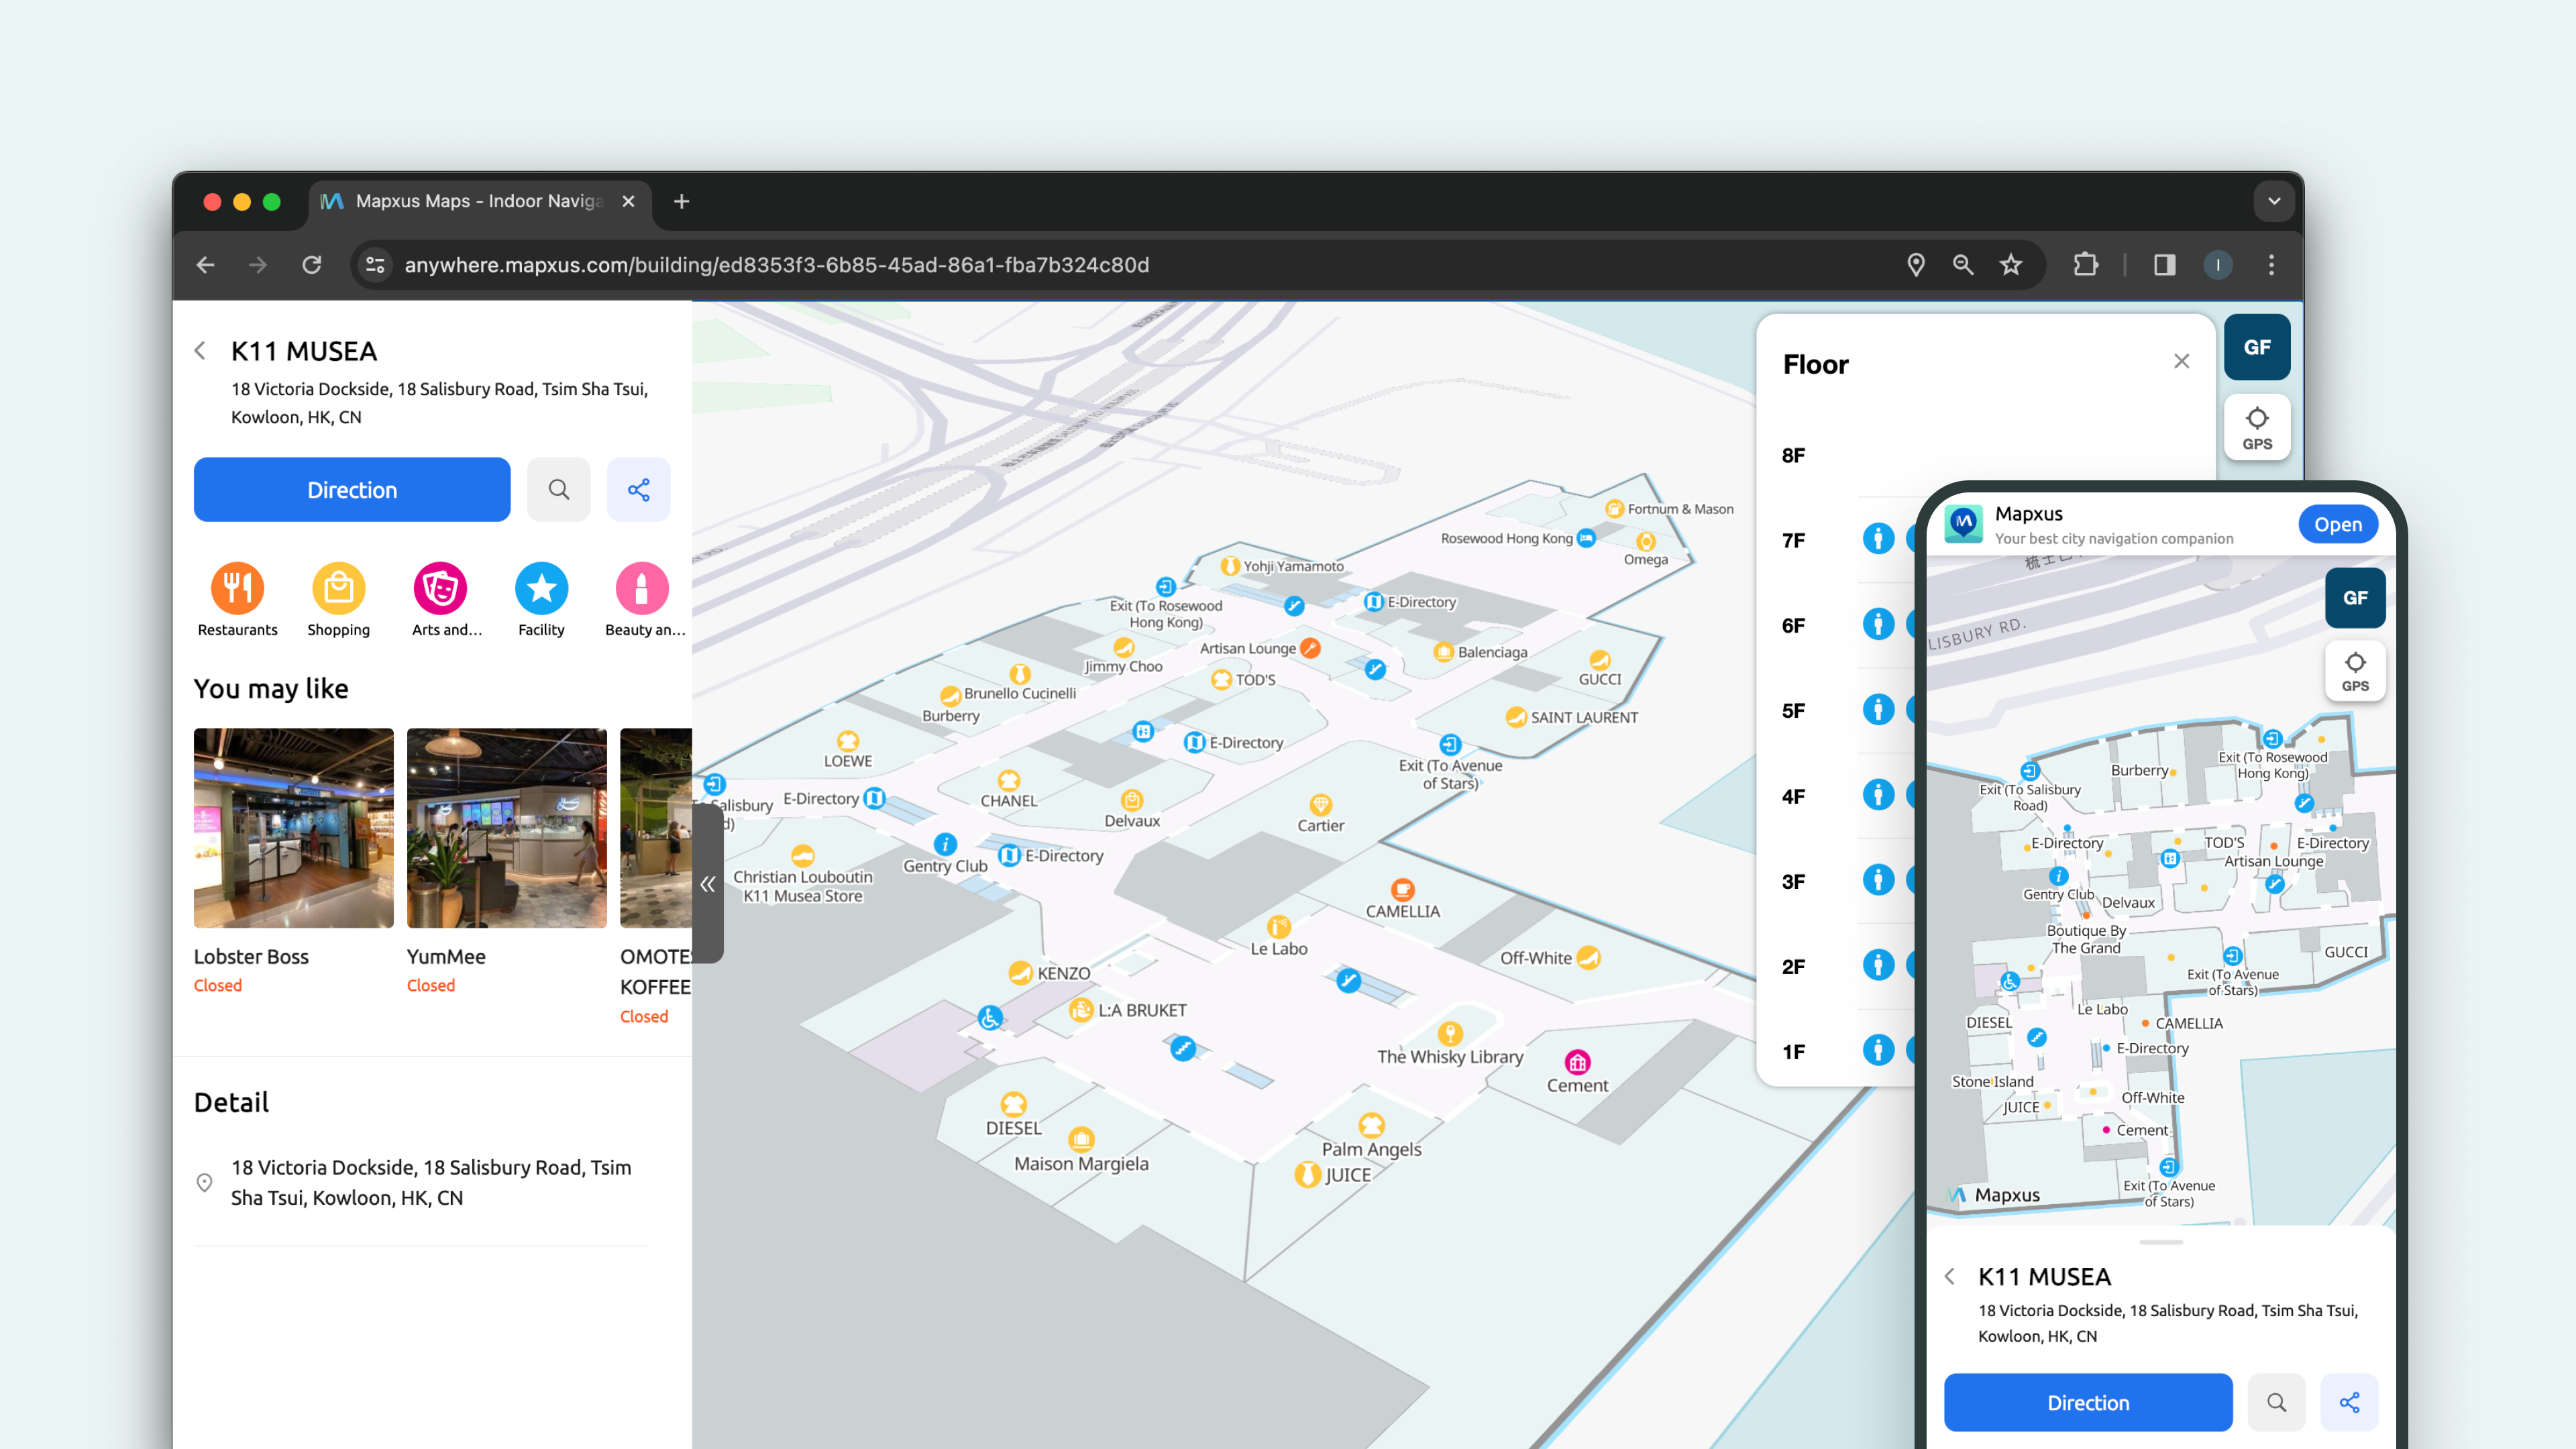Click the location permission icon in address bar
This screenshot has height=1449, width=2576.
1916,265
